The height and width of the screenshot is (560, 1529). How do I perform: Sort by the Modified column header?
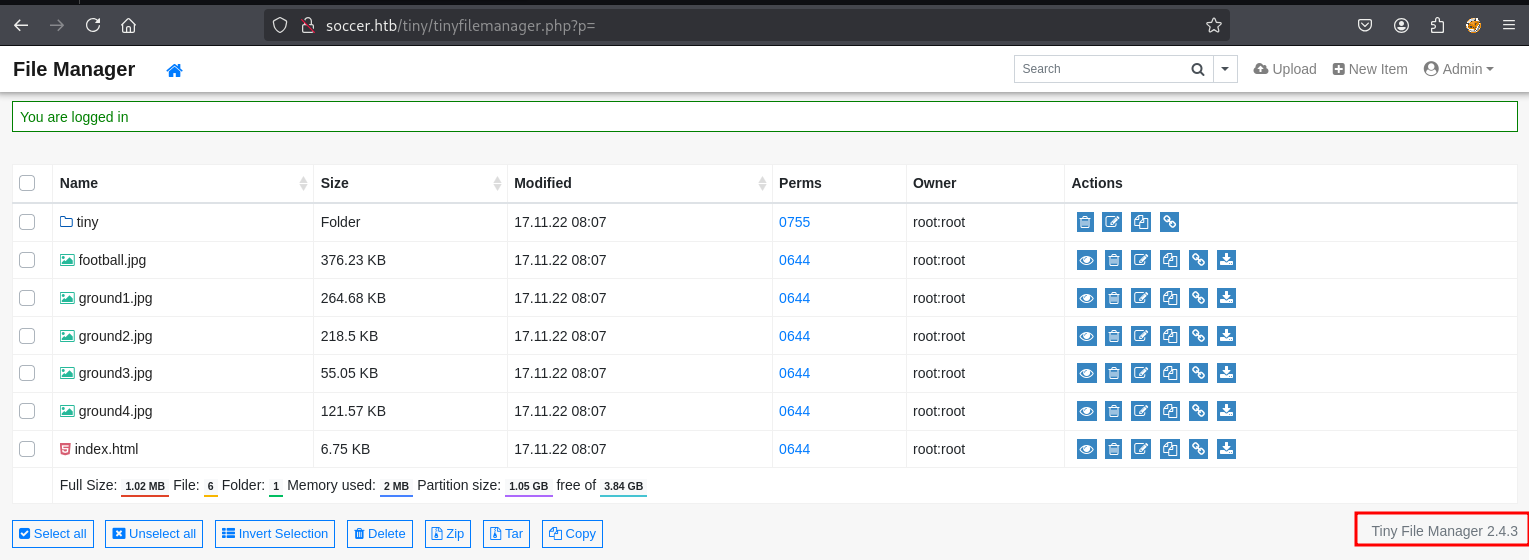click(x=640, y=183)
